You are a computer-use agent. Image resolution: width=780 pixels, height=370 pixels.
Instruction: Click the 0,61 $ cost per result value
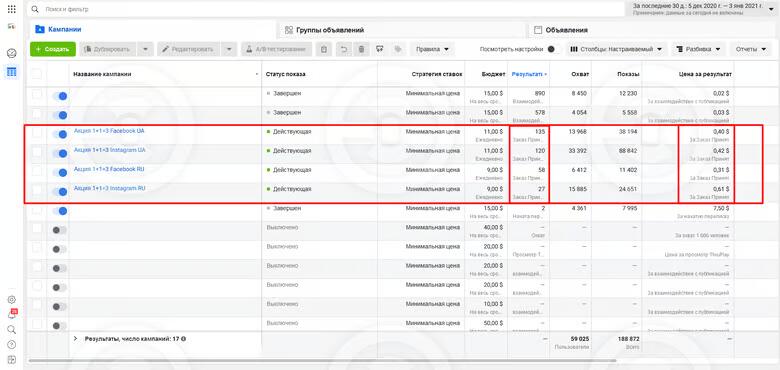pos(720,189)
